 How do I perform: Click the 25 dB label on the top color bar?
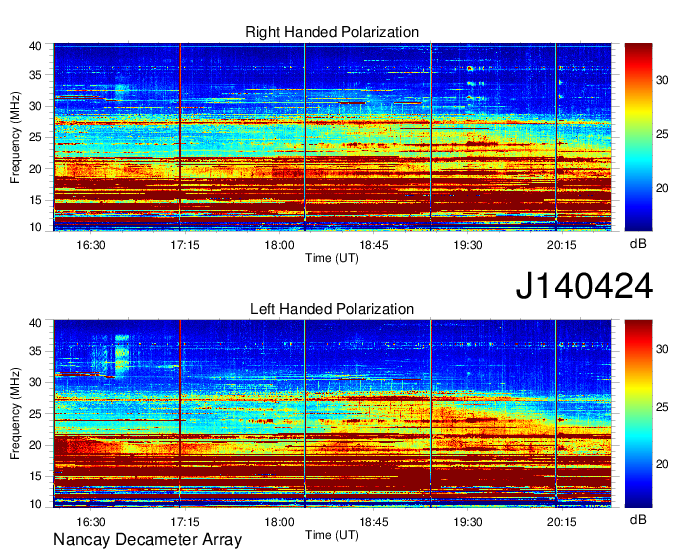[x=662, y=134]
